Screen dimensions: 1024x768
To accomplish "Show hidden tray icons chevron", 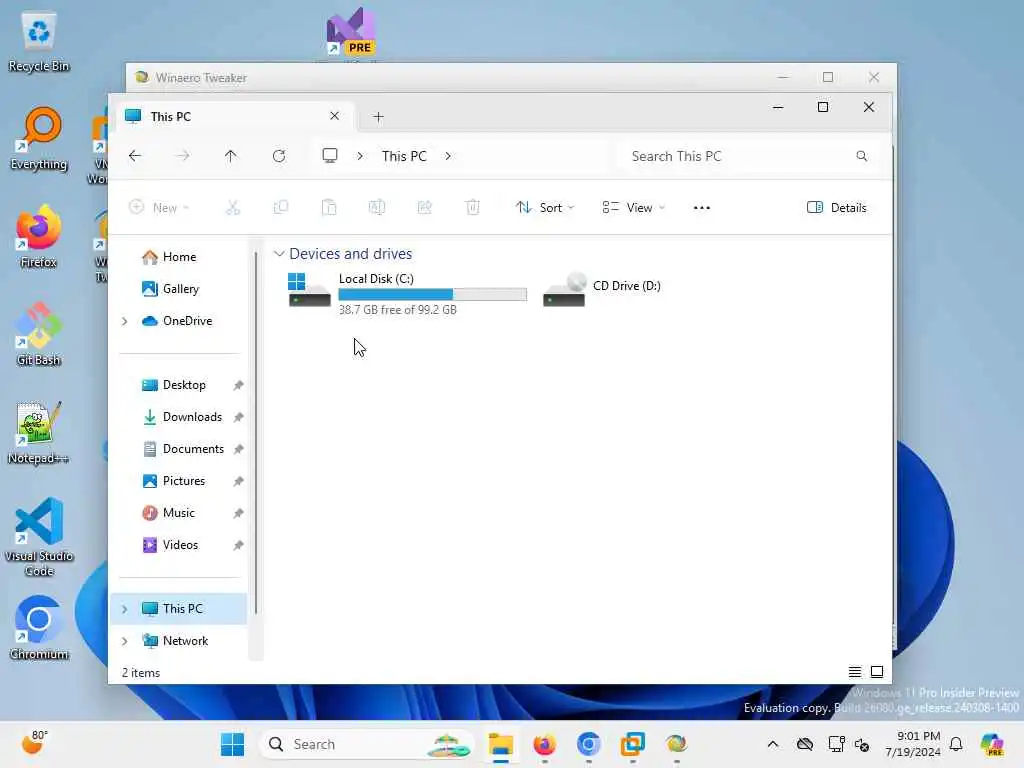I will 773,744.
